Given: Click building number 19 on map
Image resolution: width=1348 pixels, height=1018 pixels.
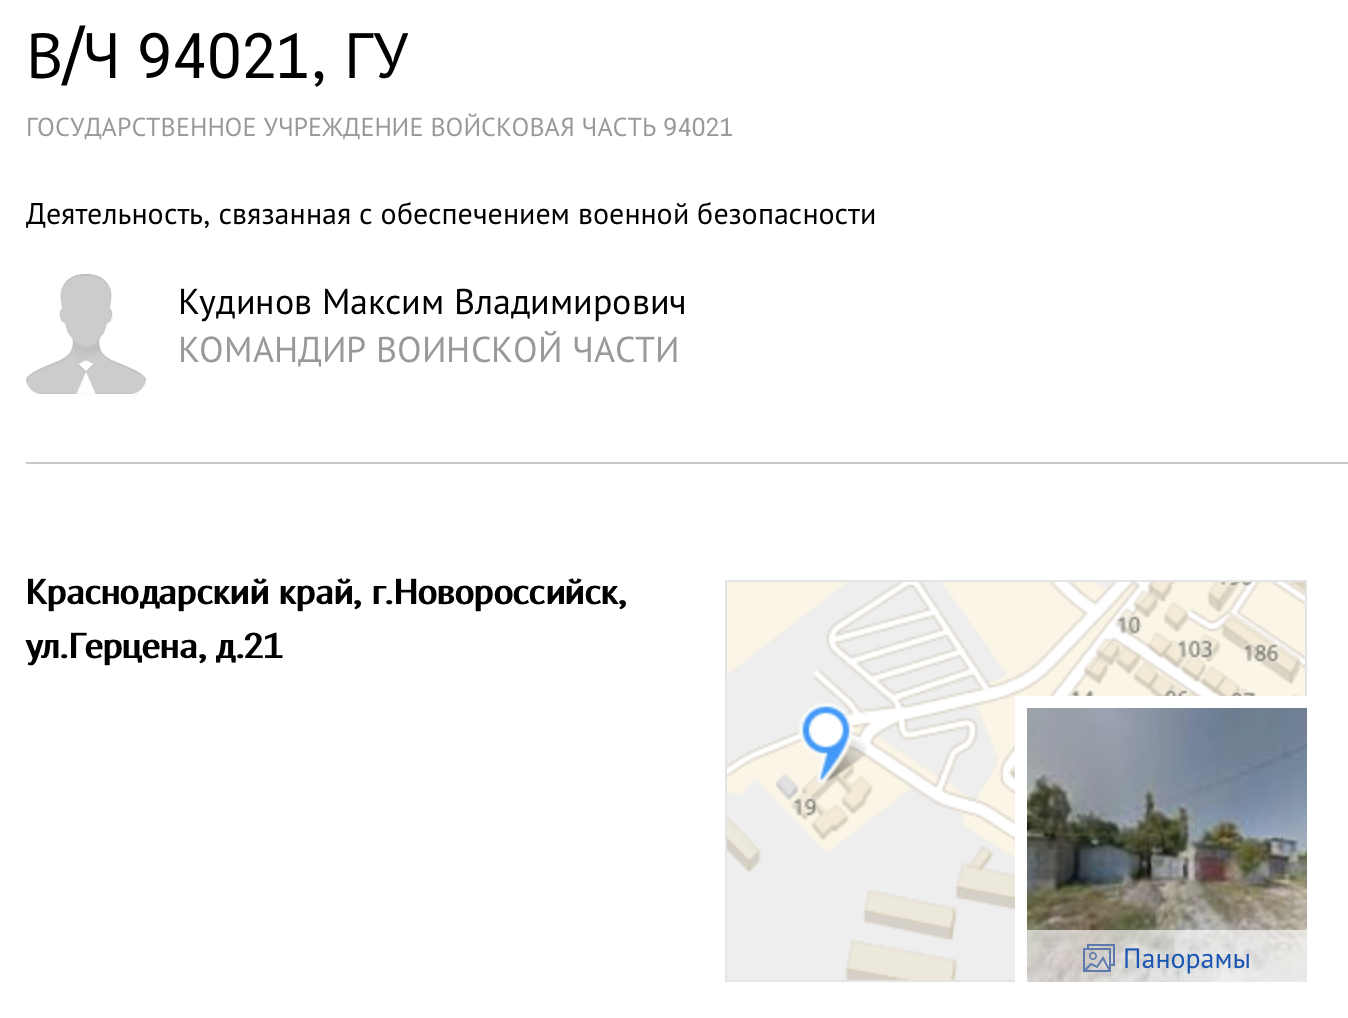Looking at the screenshot, I should (x=804, y=806).
